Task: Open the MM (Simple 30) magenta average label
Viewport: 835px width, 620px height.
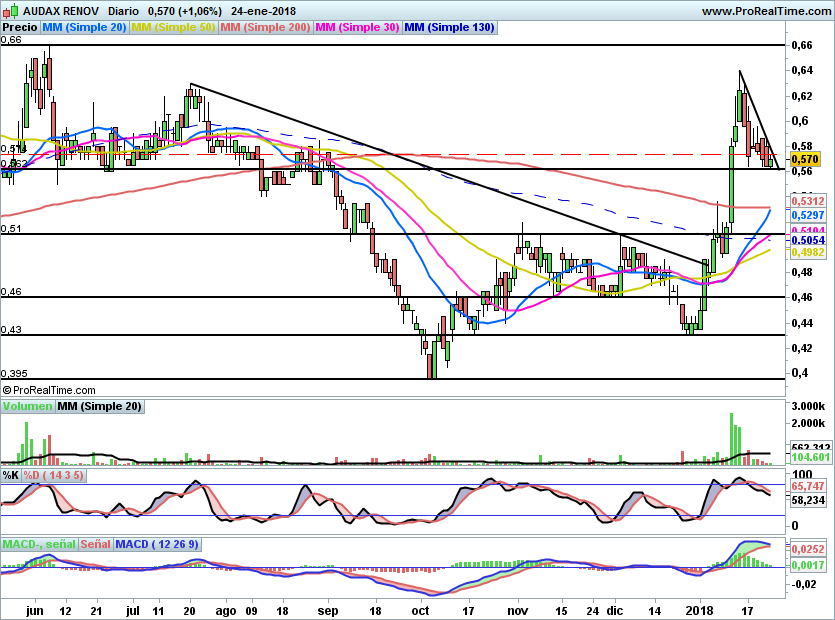Action: click(x=357, y=27)
